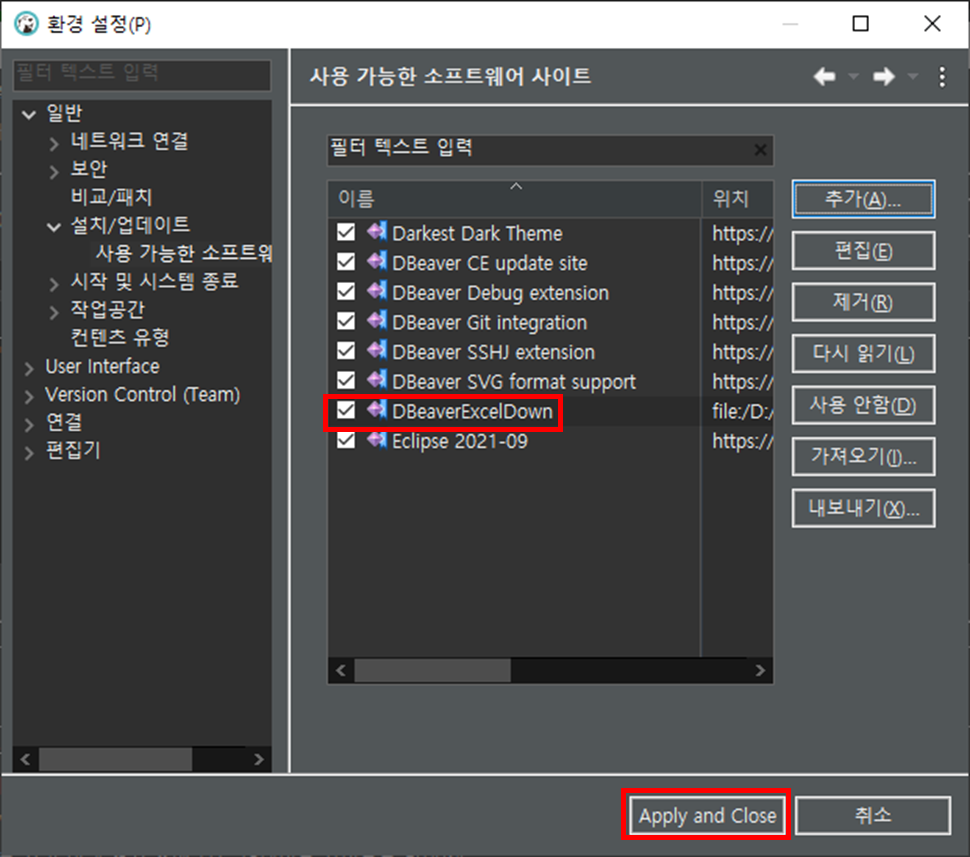
Task: Click the 추가(A)... button
Action: tap(863, 199)
